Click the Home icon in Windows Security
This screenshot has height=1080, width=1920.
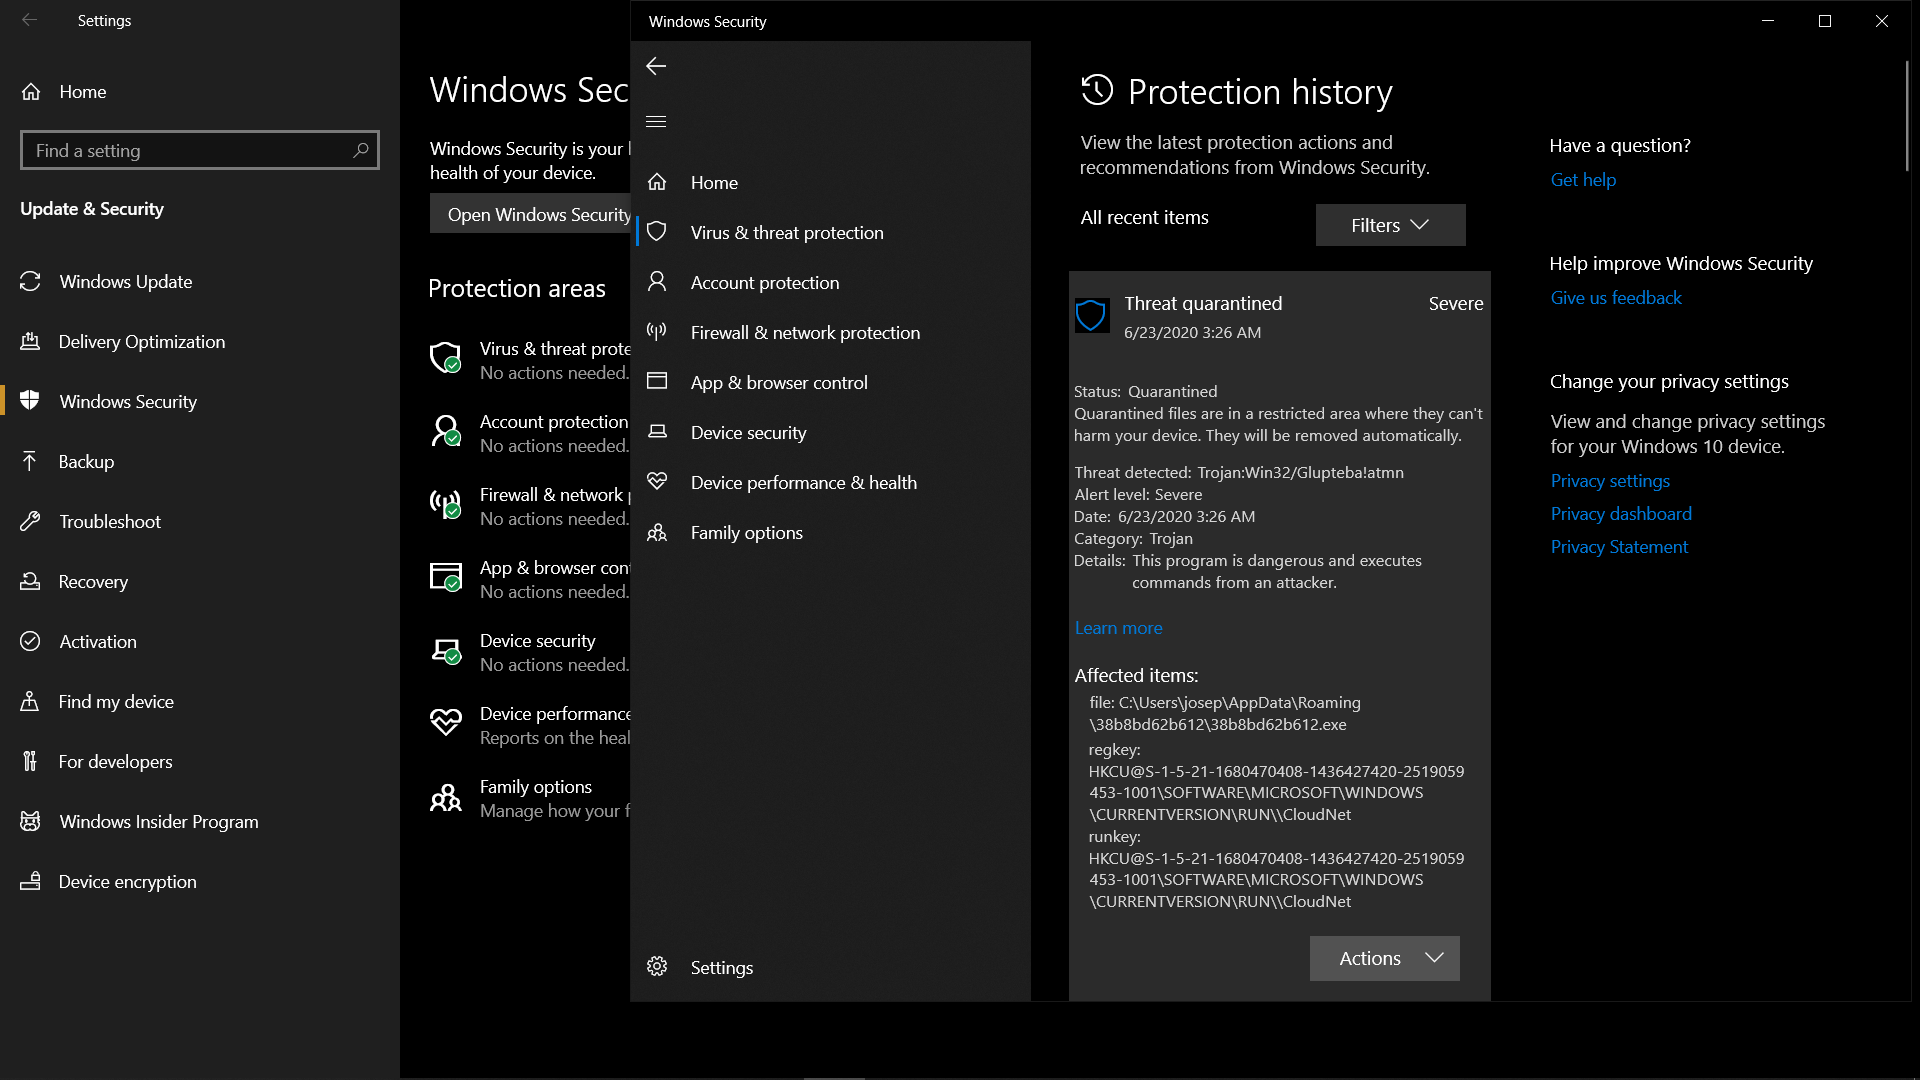pyautogui.click(x=657, y=182)
